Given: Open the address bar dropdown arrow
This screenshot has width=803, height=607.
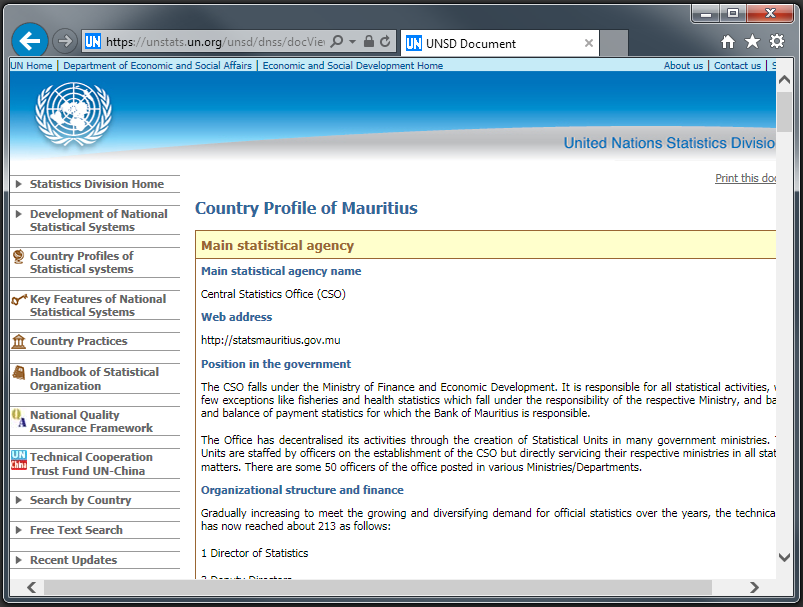Looking at the screenshot, I should [x=352, y=41].
